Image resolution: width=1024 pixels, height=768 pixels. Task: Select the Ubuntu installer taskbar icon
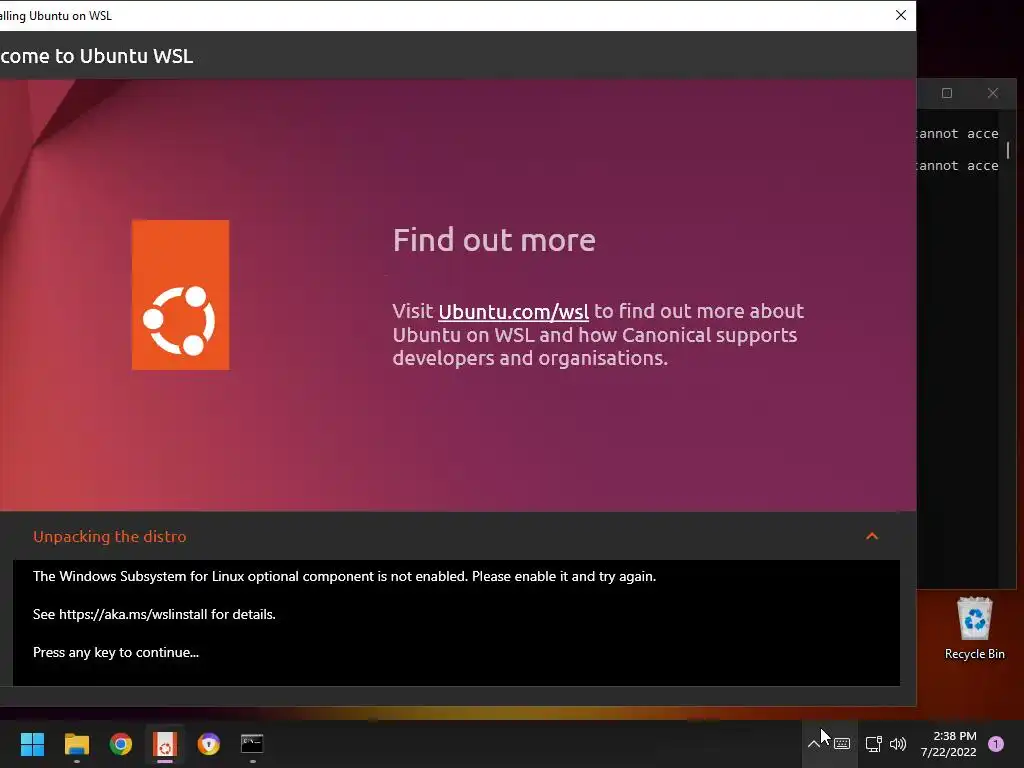click(x=165, y=744)
